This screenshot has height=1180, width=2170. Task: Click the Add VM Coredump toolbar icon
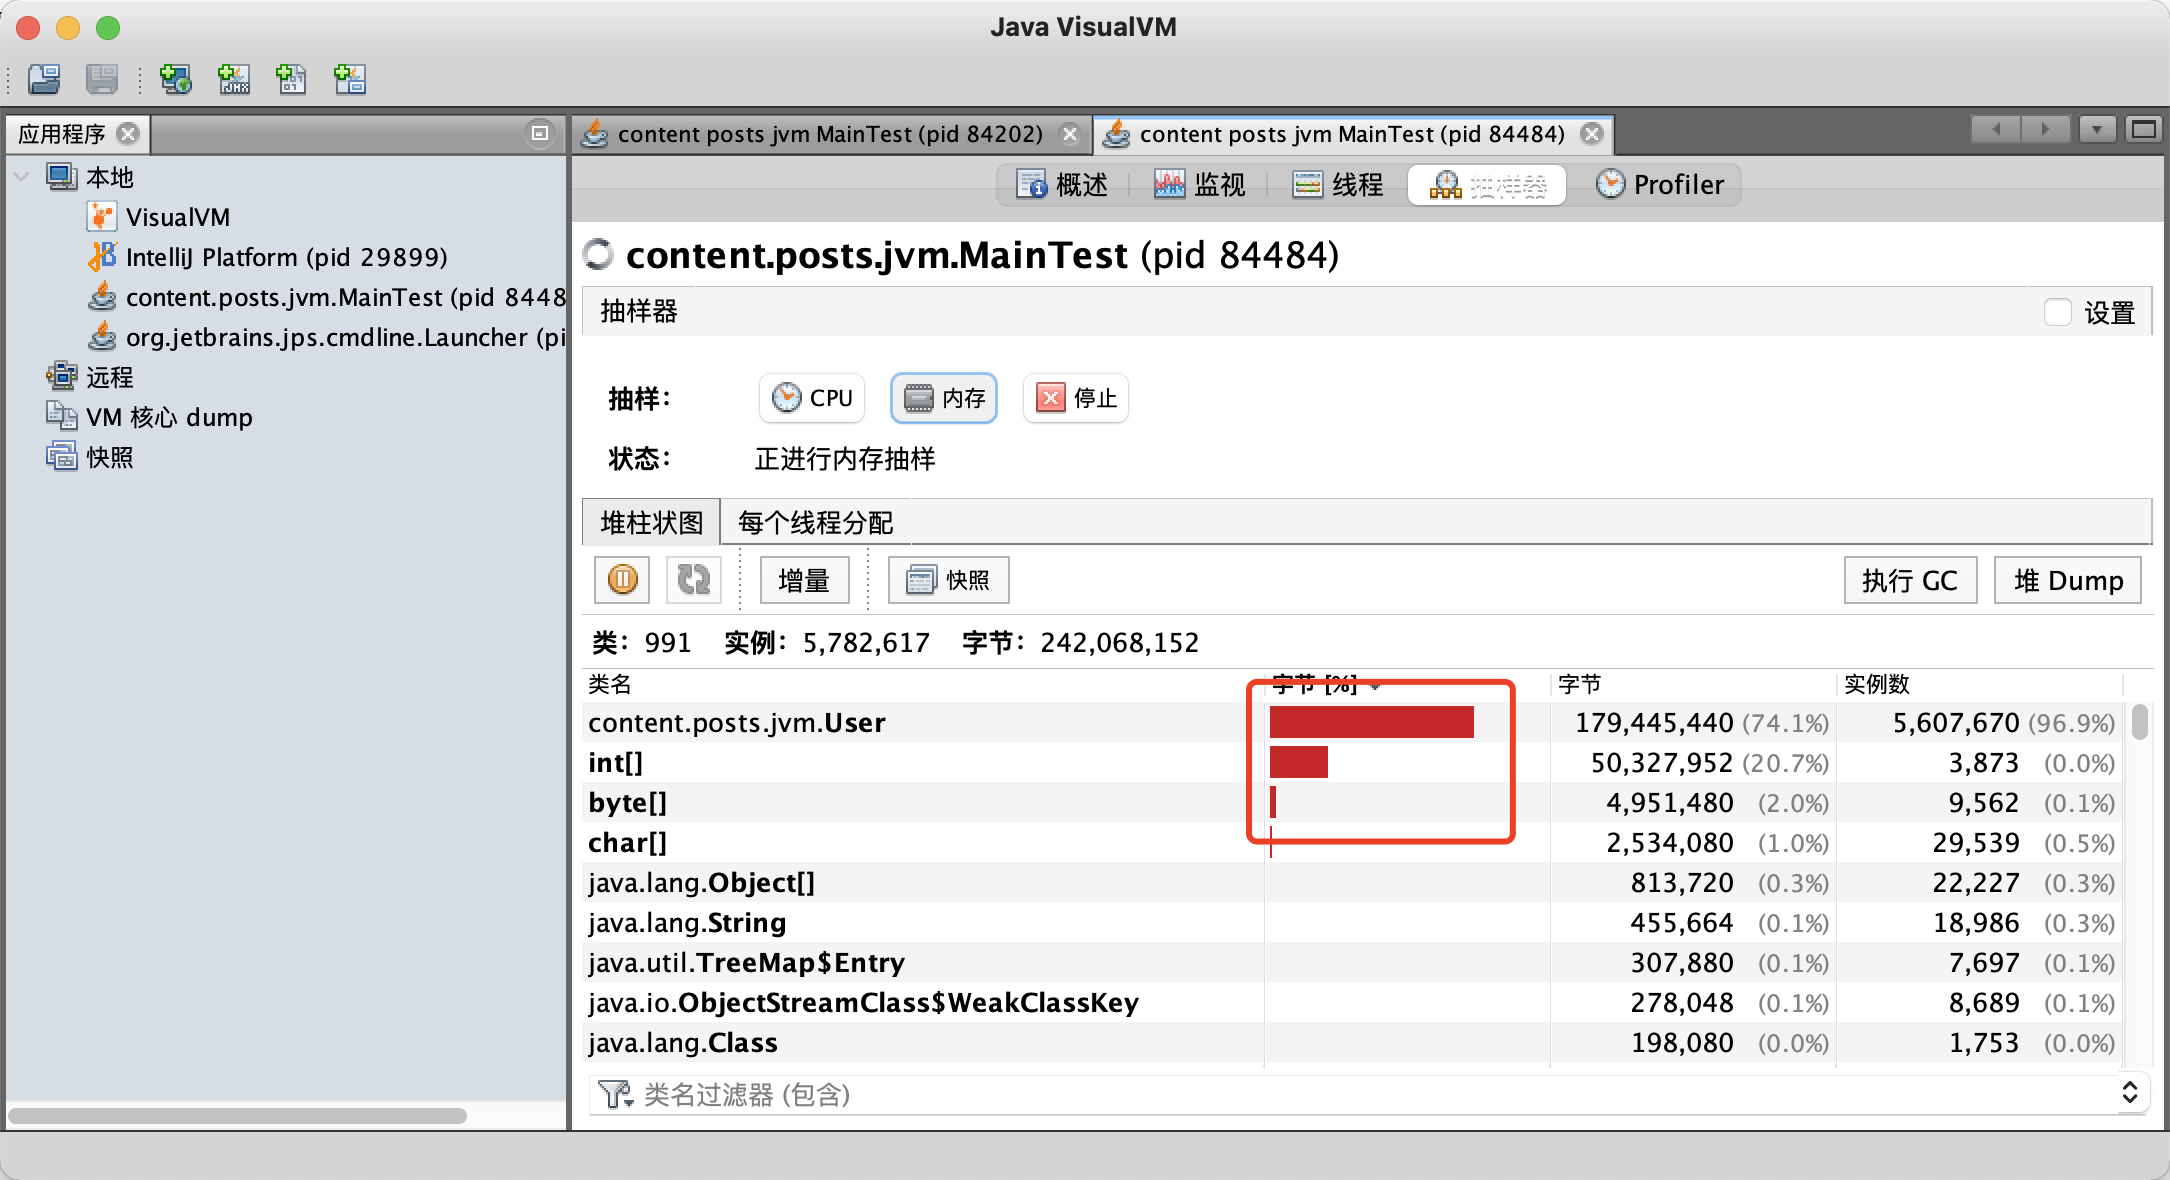(x=291, y=79)
